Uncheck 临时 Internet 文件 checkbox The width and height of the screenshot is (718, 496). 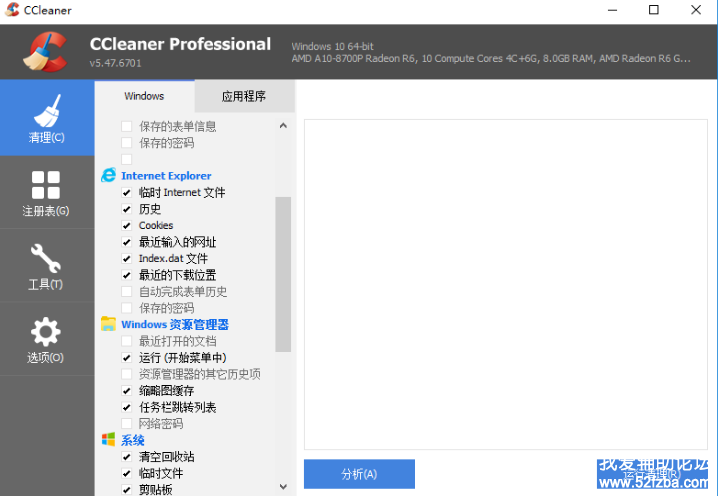point(127,192)
